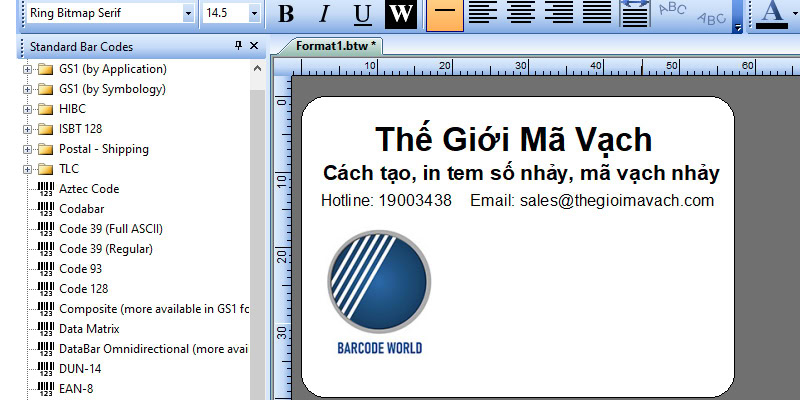Apply justified text alignment
Viewport: 800px width, 400px height.
(597, 14)
